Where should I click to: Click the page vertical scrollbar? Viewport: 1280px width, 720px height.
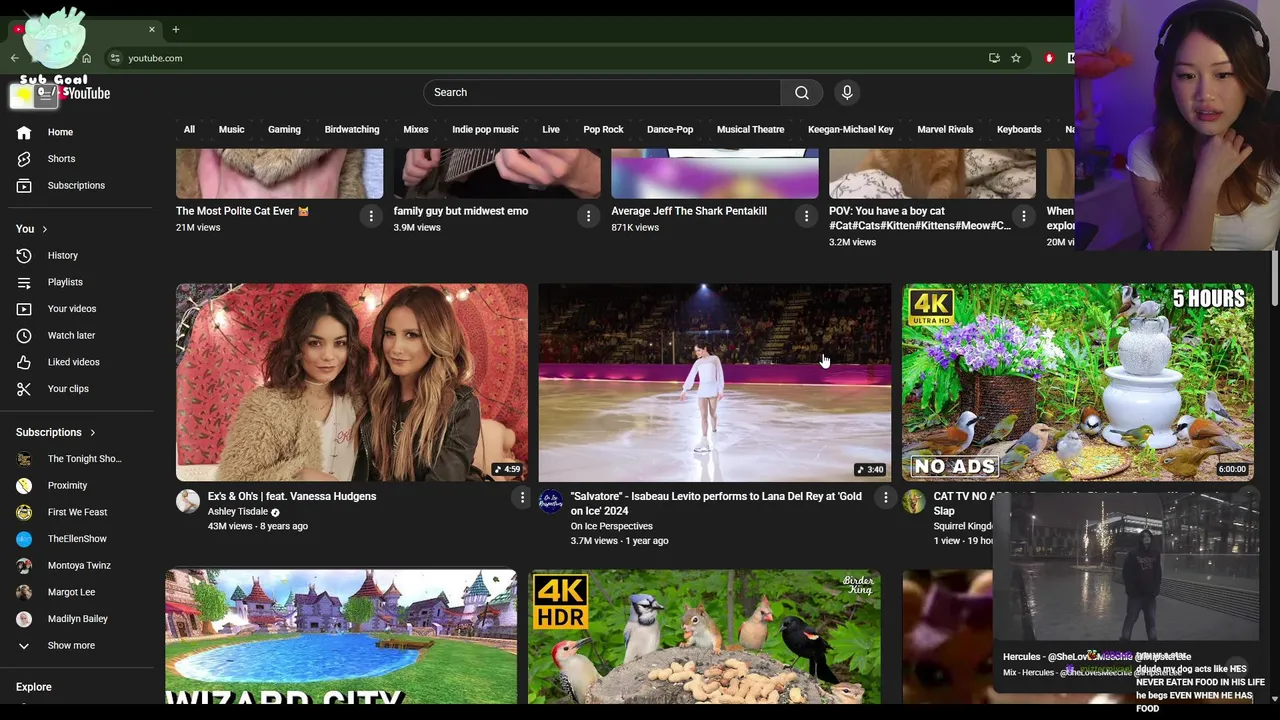1274,280
